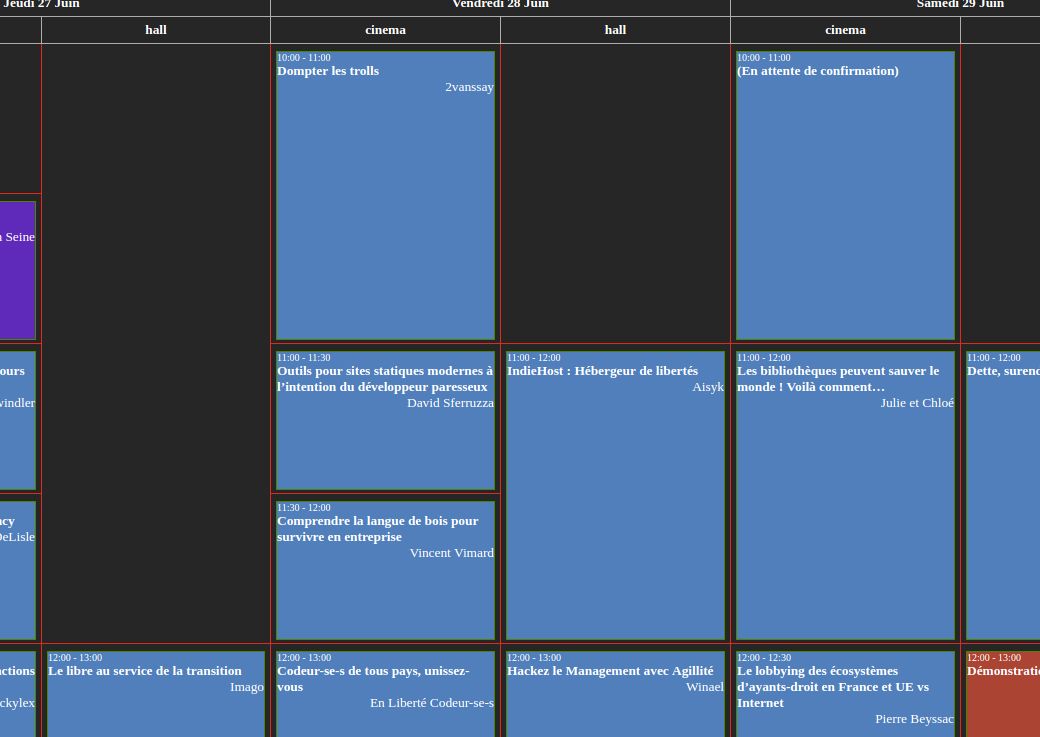1040x737 pixels.
Task: Click speaker name 'David Sferruzza'
Action: 450,403
